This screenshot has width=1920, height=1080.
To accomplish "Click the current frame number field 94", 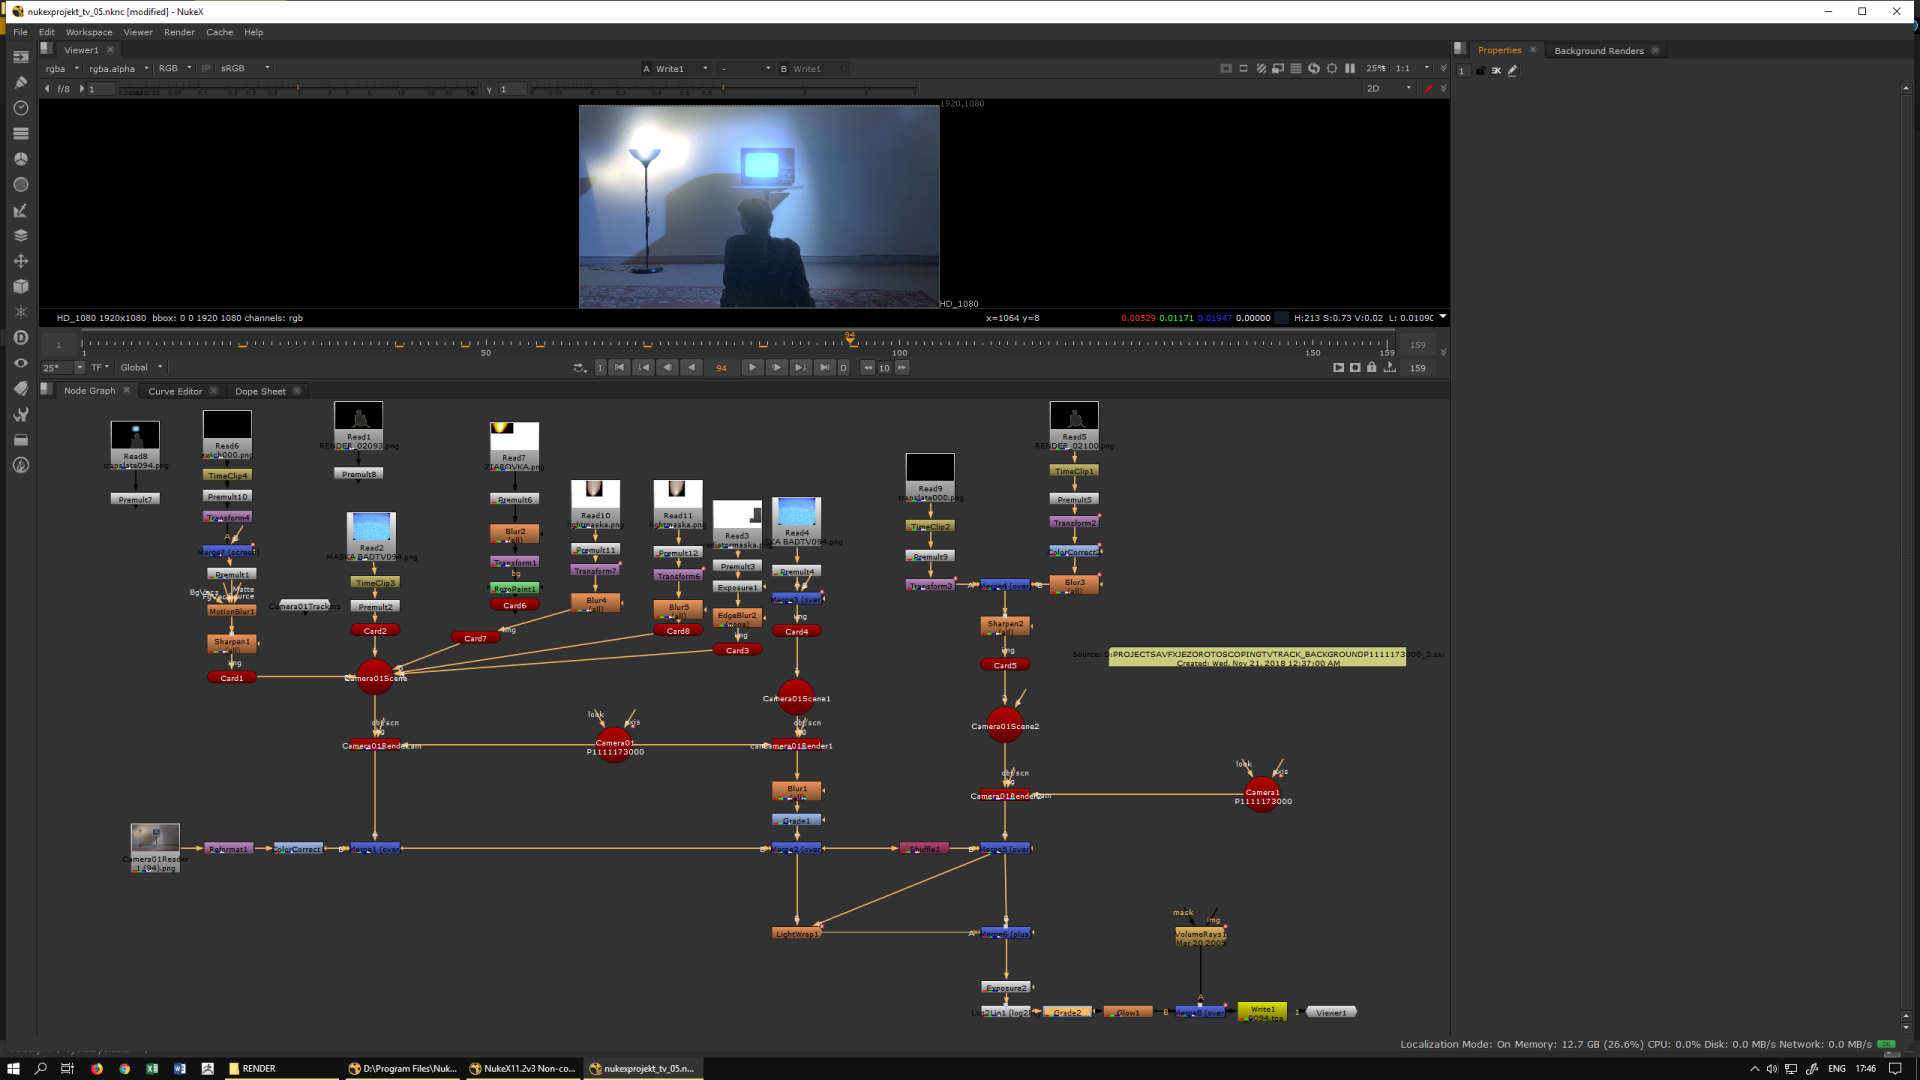I will (x=721, y=368).
